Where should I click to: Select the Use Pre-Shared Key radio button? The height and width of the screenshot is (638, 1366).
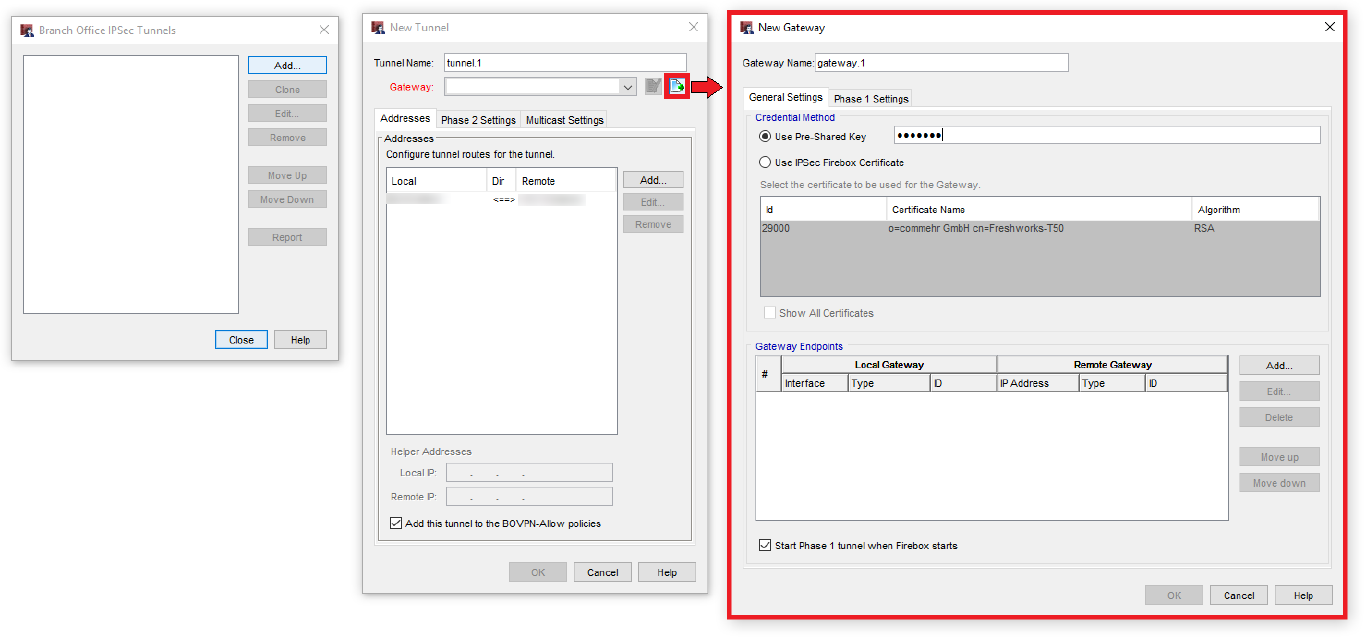point(765,136)
